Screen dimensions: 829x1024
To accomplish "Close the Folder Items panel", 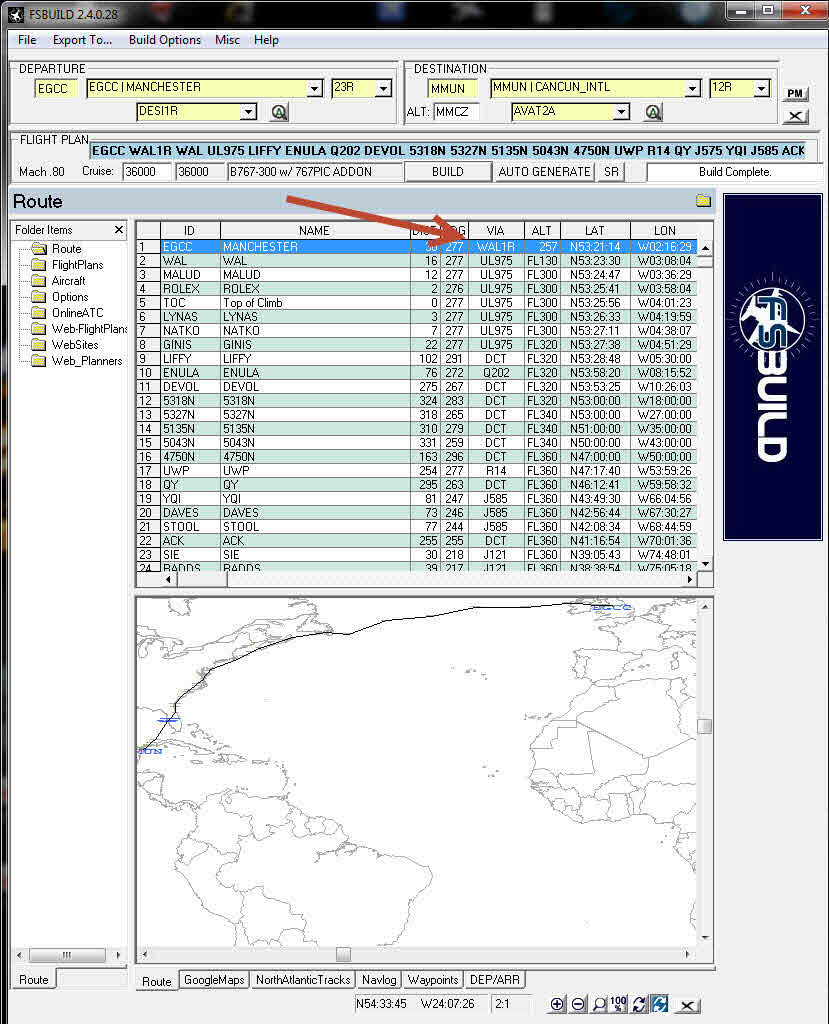I will [118, 230].
